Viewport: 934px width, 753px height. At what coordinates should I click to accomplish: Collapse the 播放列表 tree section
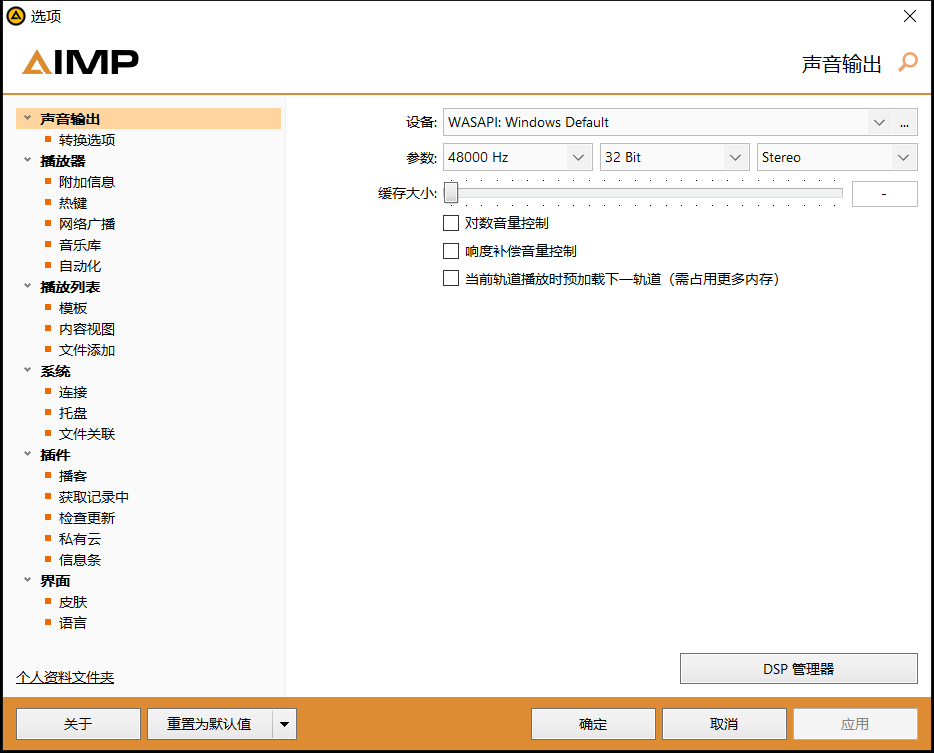(27, 286)
